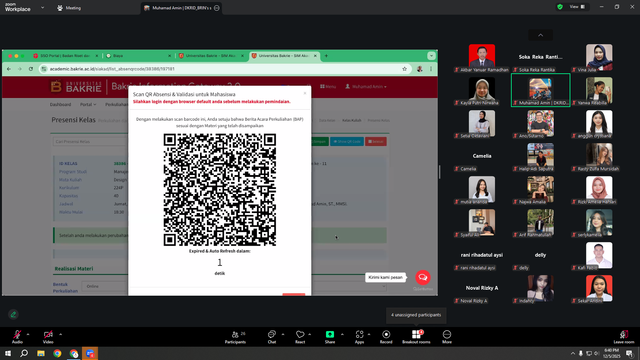Click the green Simpan button
The height and width of the screenshot is (360, 640).
point(320,142)
